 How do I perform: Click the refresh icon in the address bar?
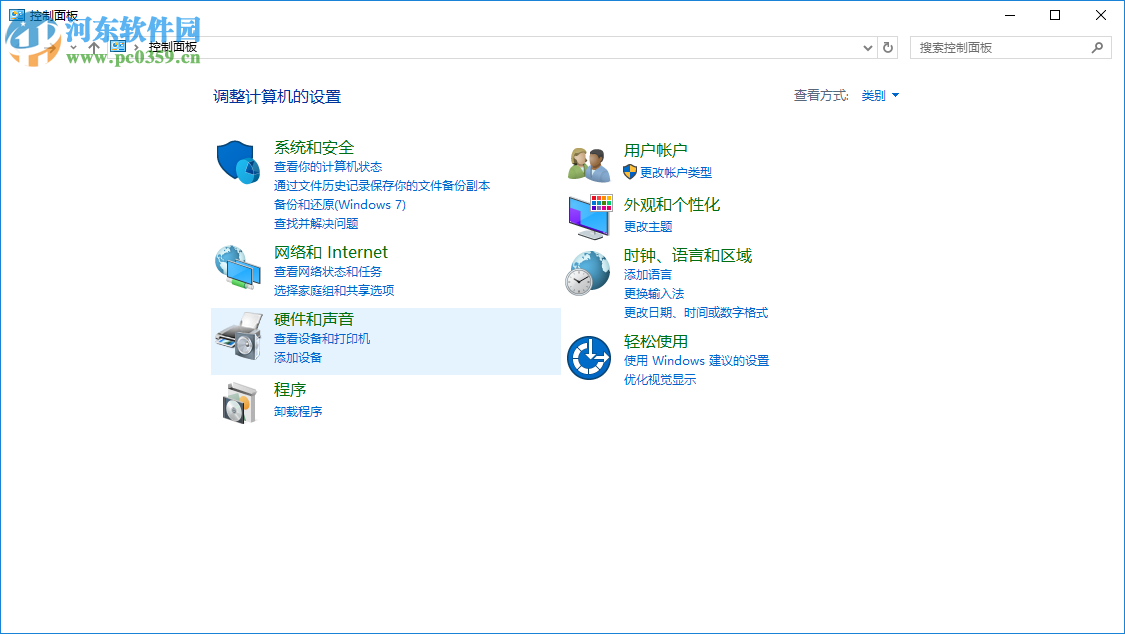coord(887,47)
